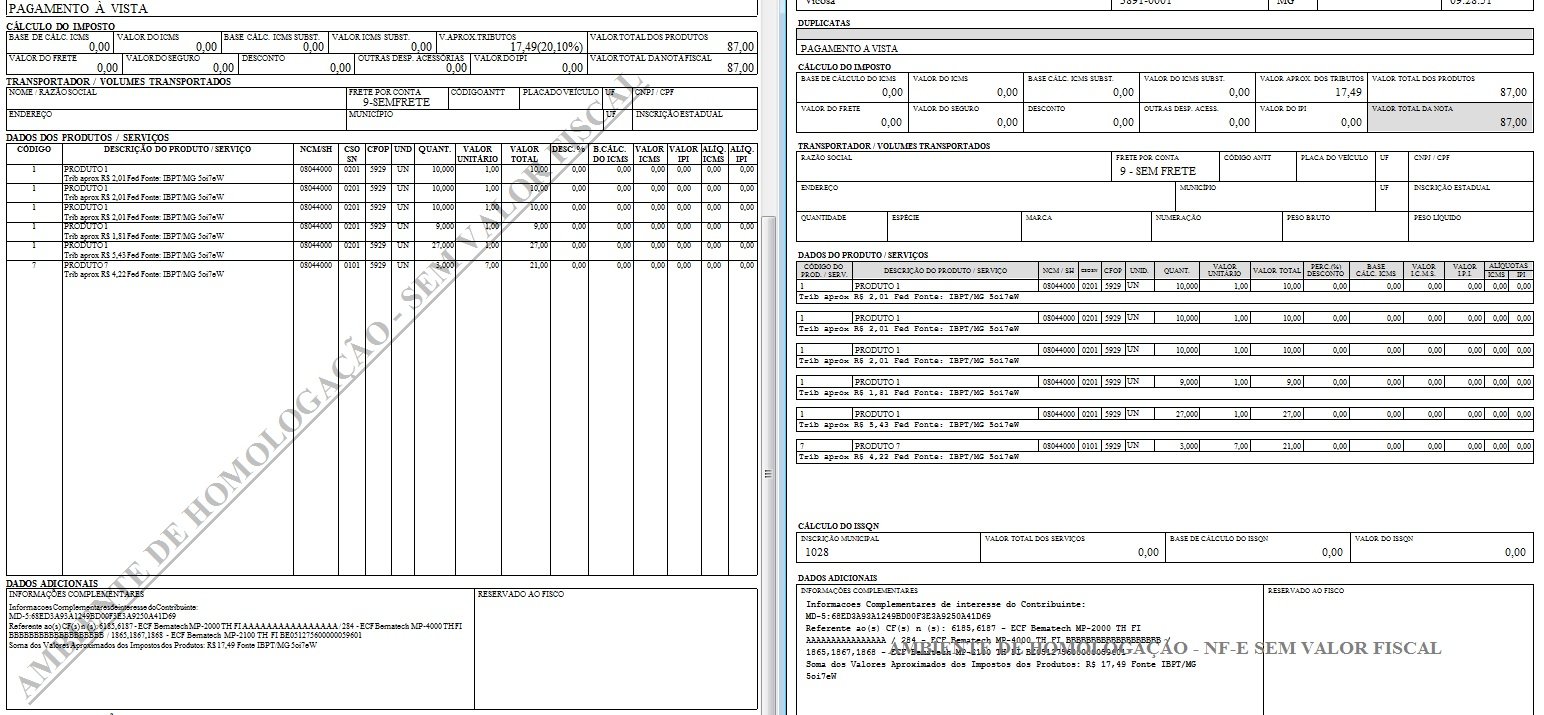
Task: Click 'Soma dos Valores Aproximados' line in right document
Action: click(x=1000, y=664)
